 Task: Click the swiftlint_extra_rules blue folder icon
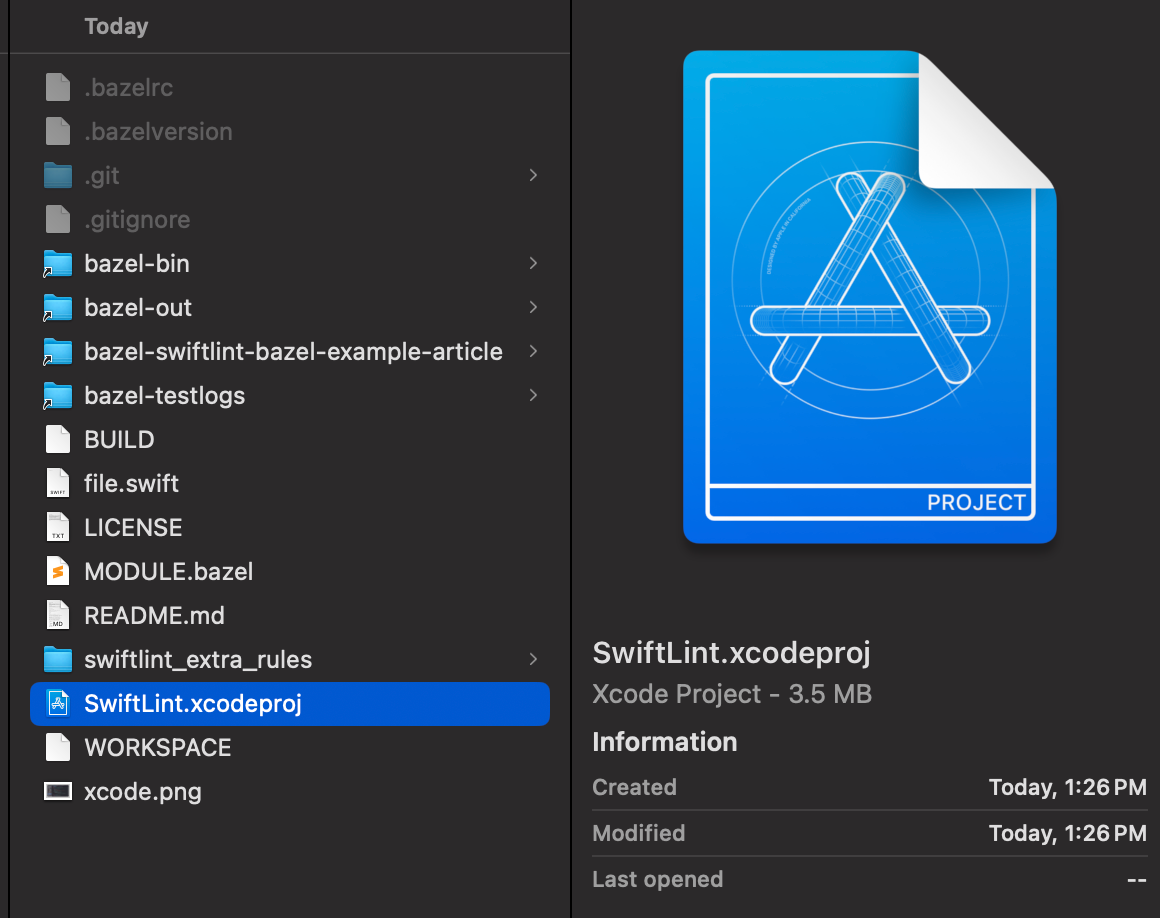pyautogui.click(x=58, y=659)
